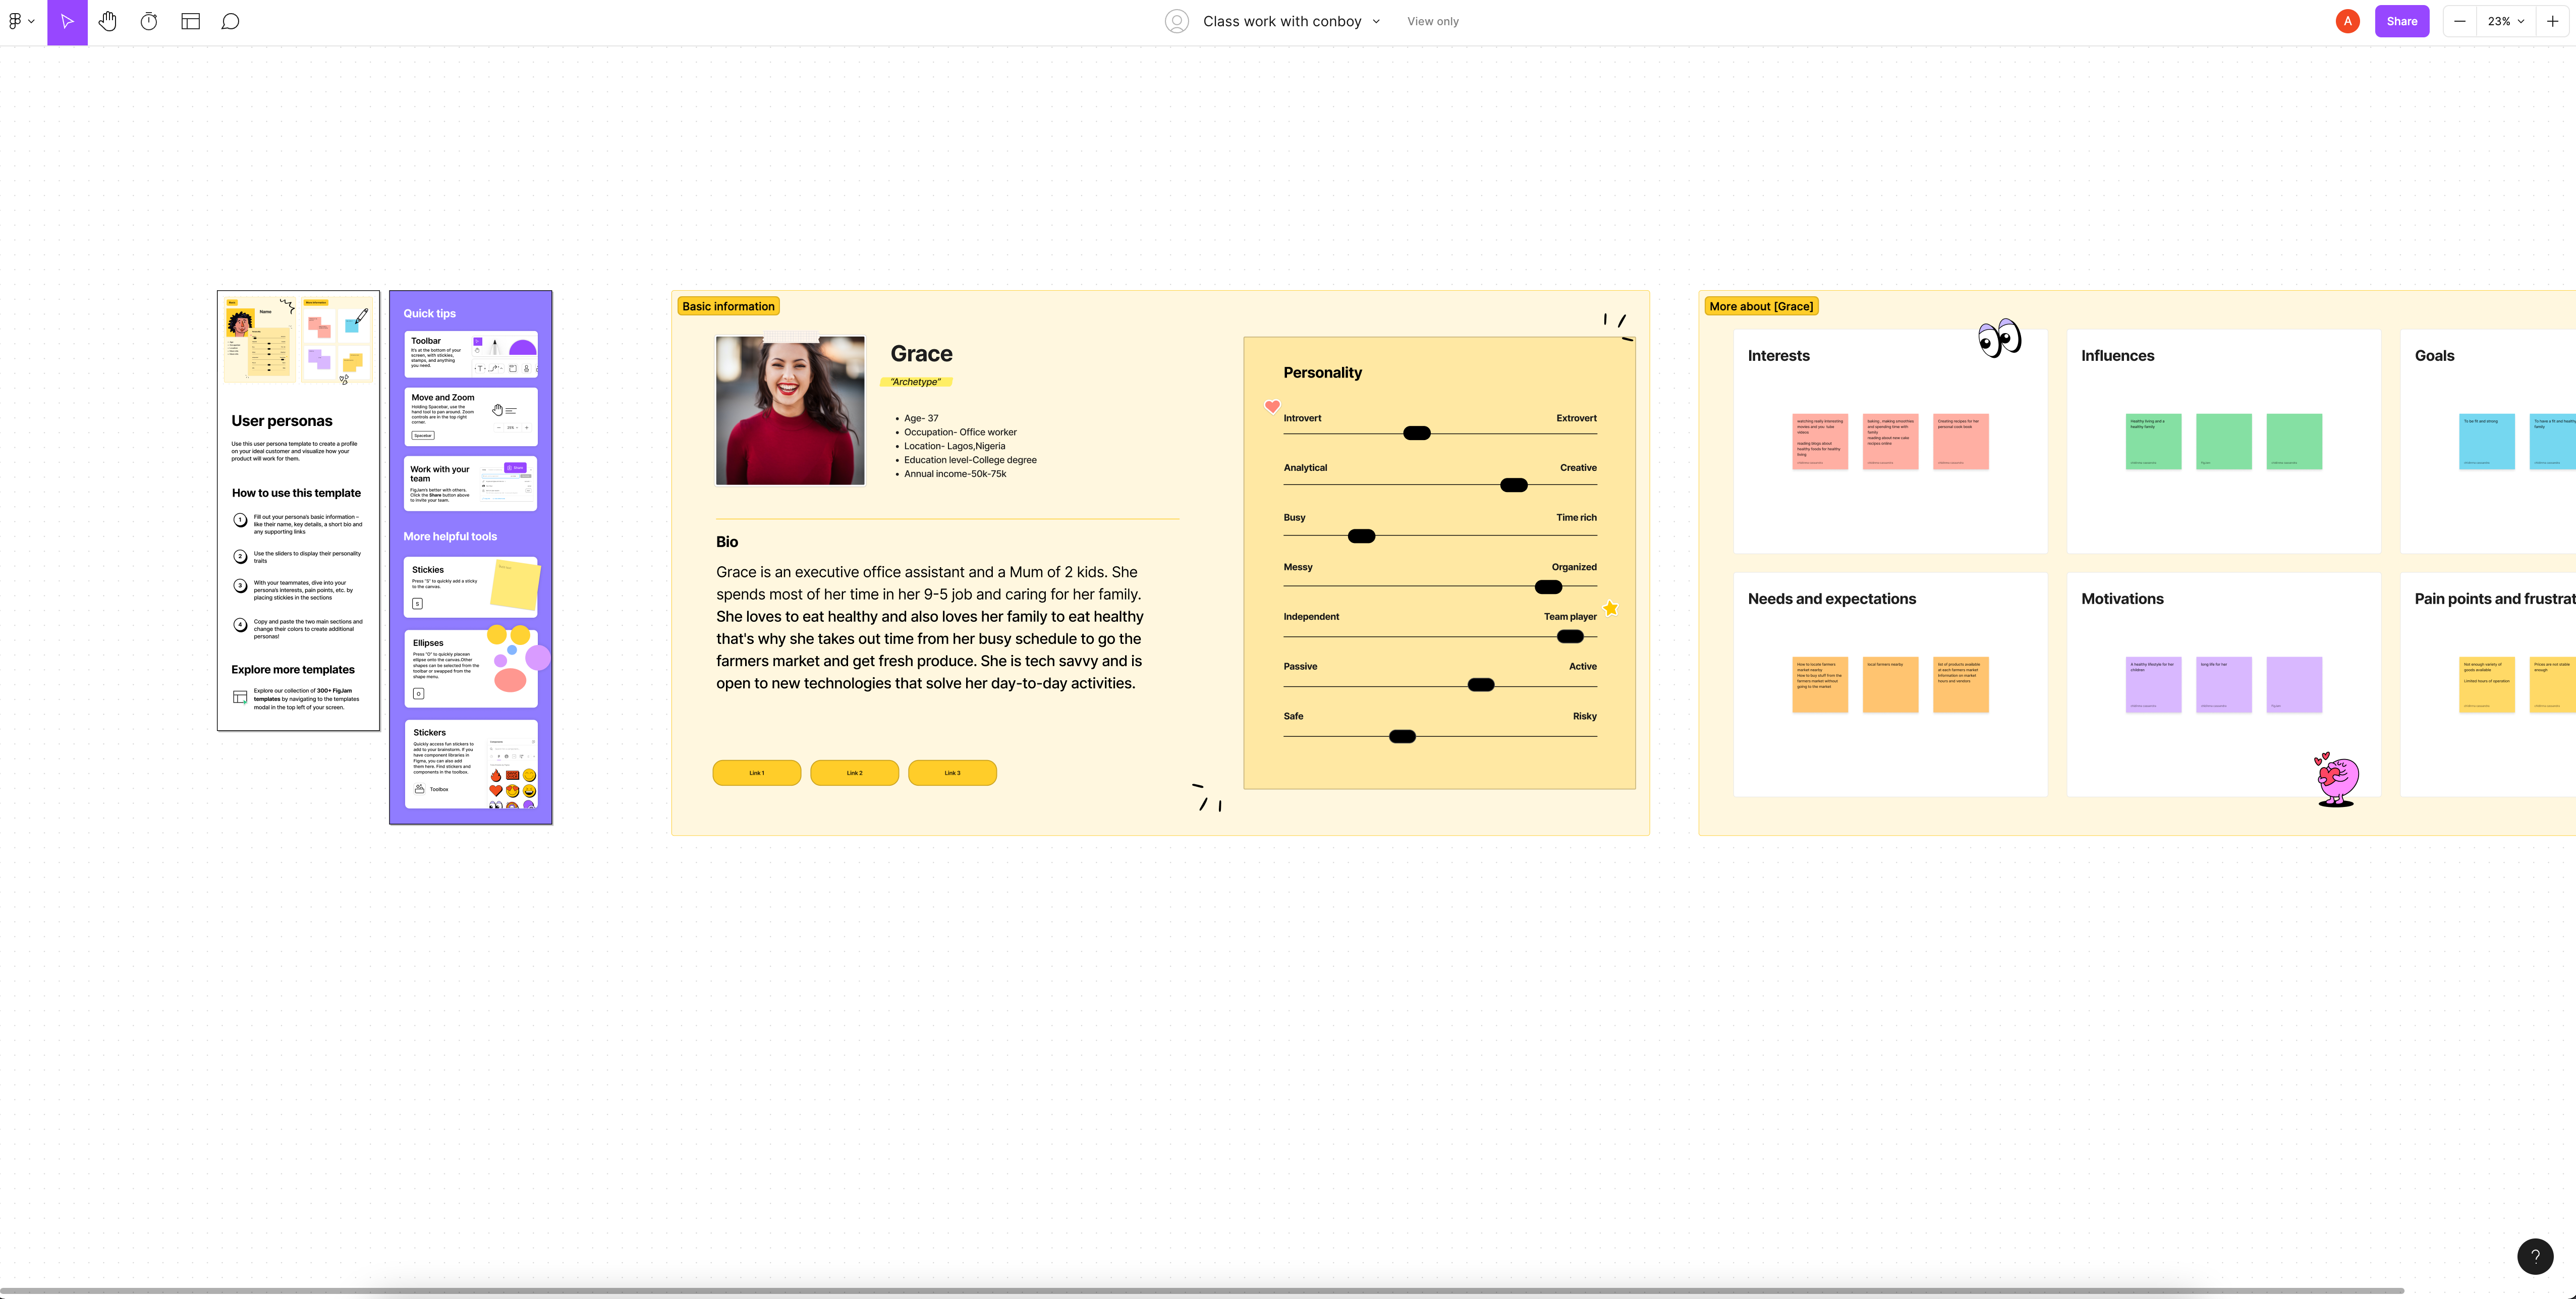Click the orange A user avatar

[2347, 21]
